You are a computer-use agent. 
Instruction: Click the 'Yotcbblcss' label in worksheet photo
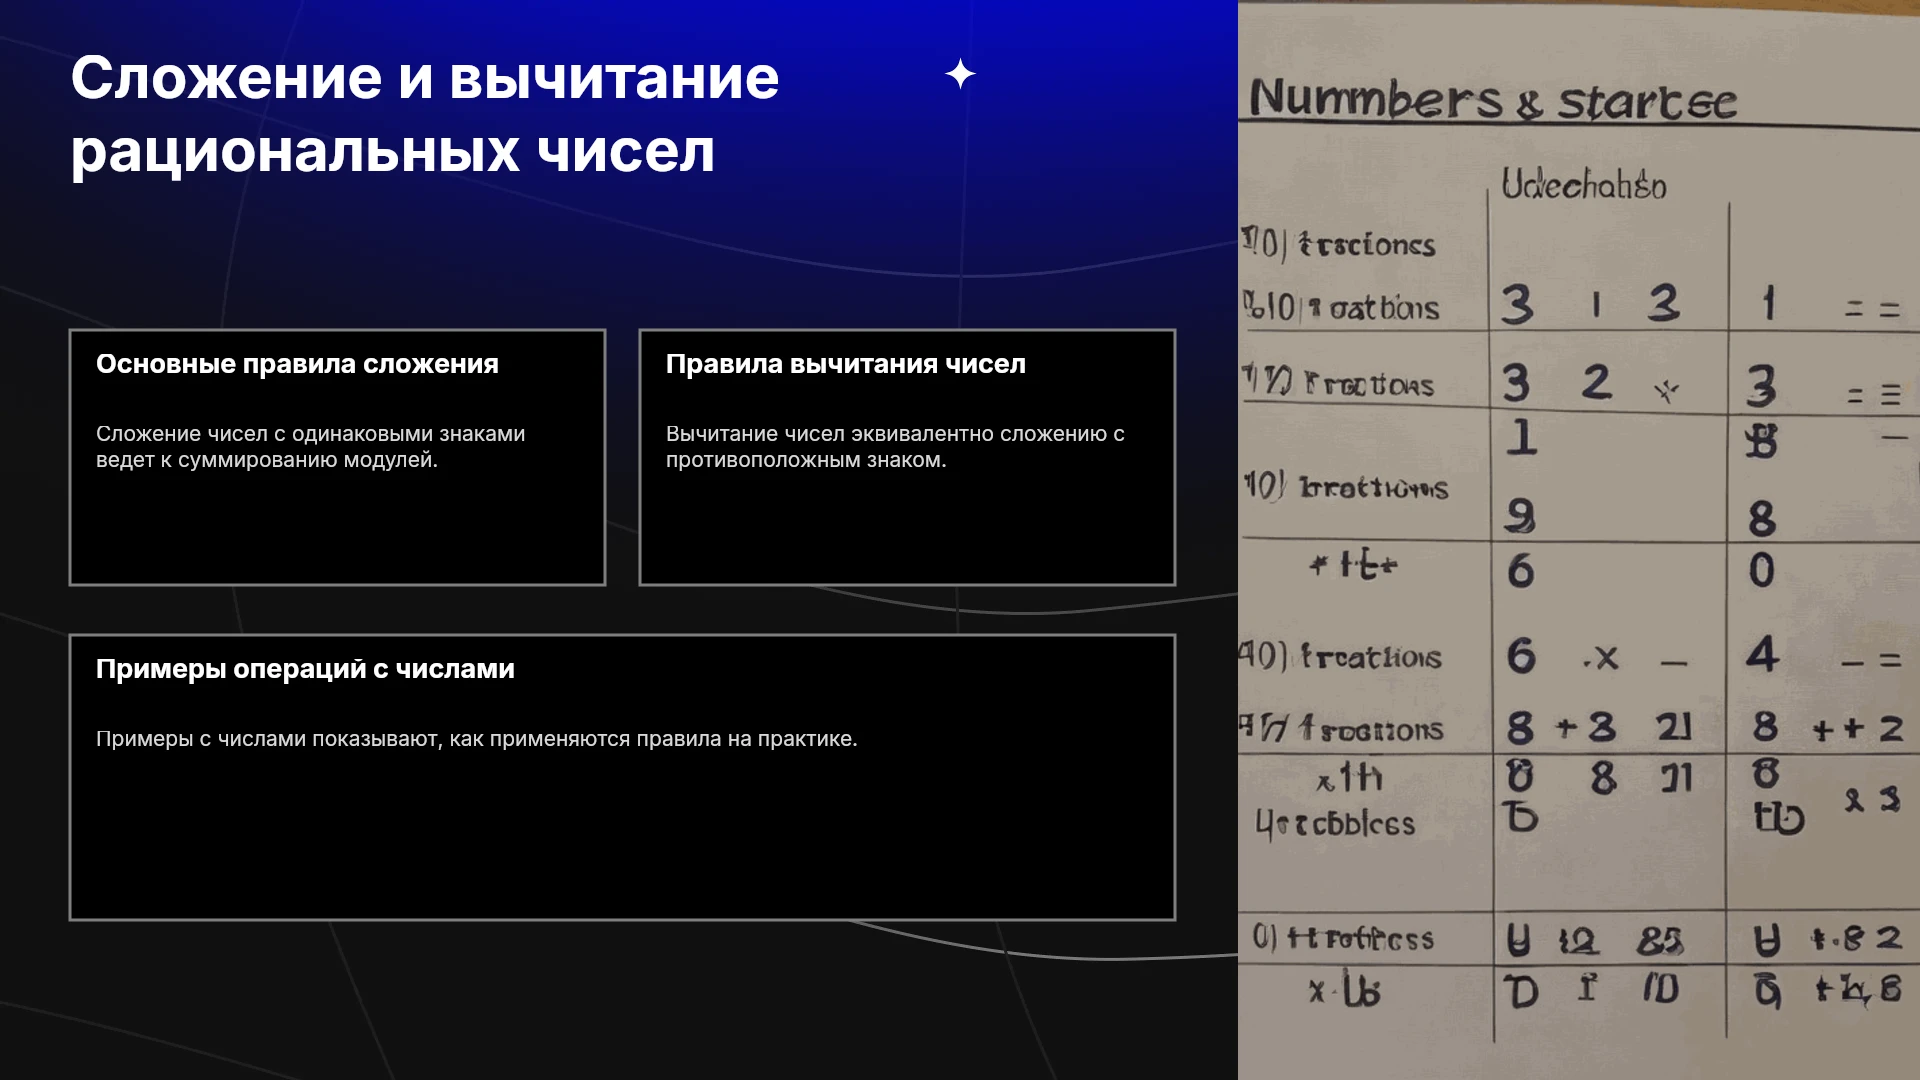(x=1335, y=823)
